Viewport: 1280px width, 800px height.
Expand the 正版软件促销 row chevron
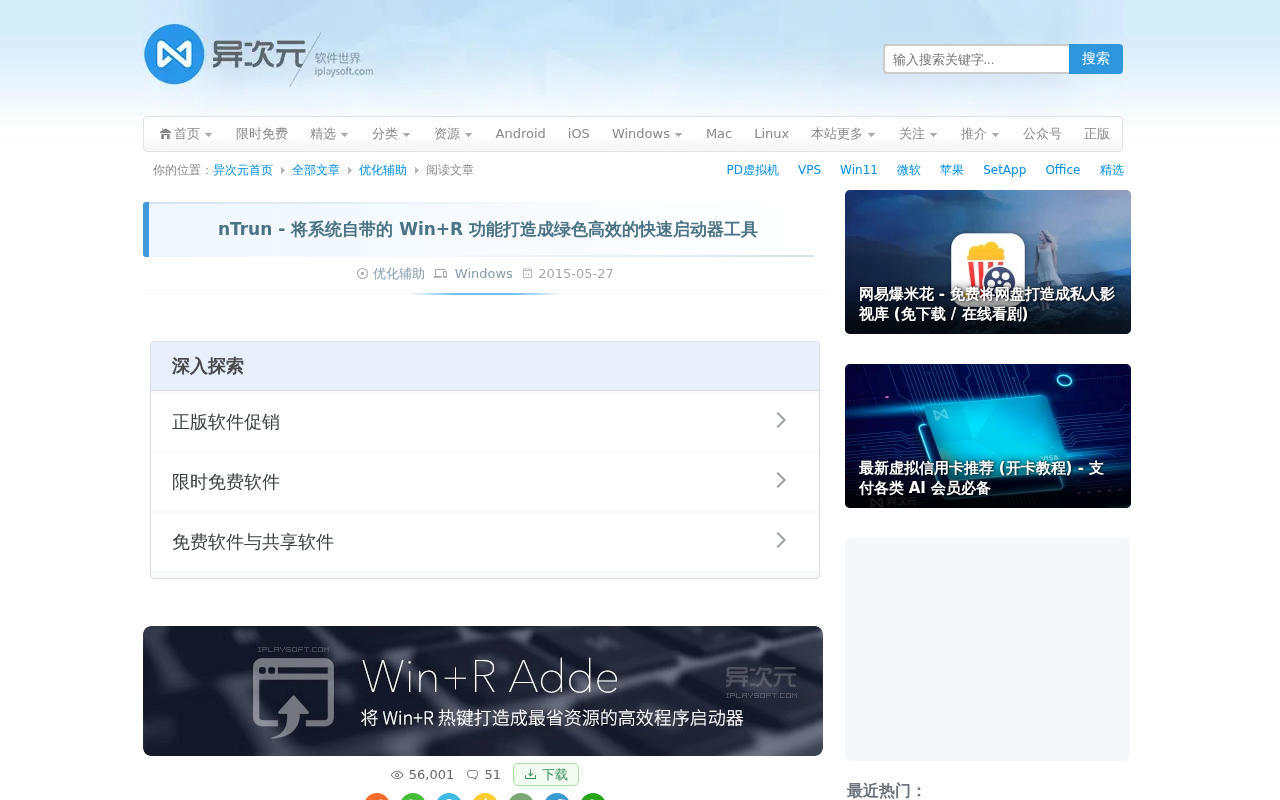[x=781, y=421]
